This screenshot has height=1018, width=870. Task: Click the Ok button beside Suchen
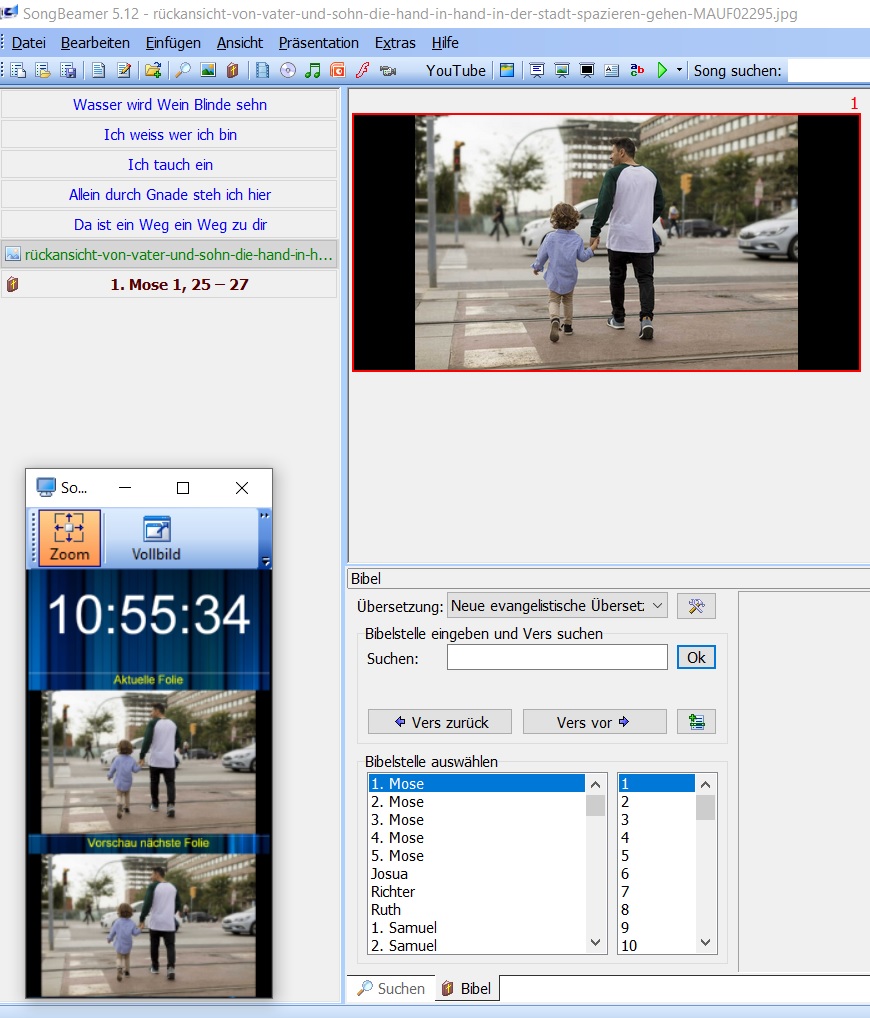coord(696,658)
